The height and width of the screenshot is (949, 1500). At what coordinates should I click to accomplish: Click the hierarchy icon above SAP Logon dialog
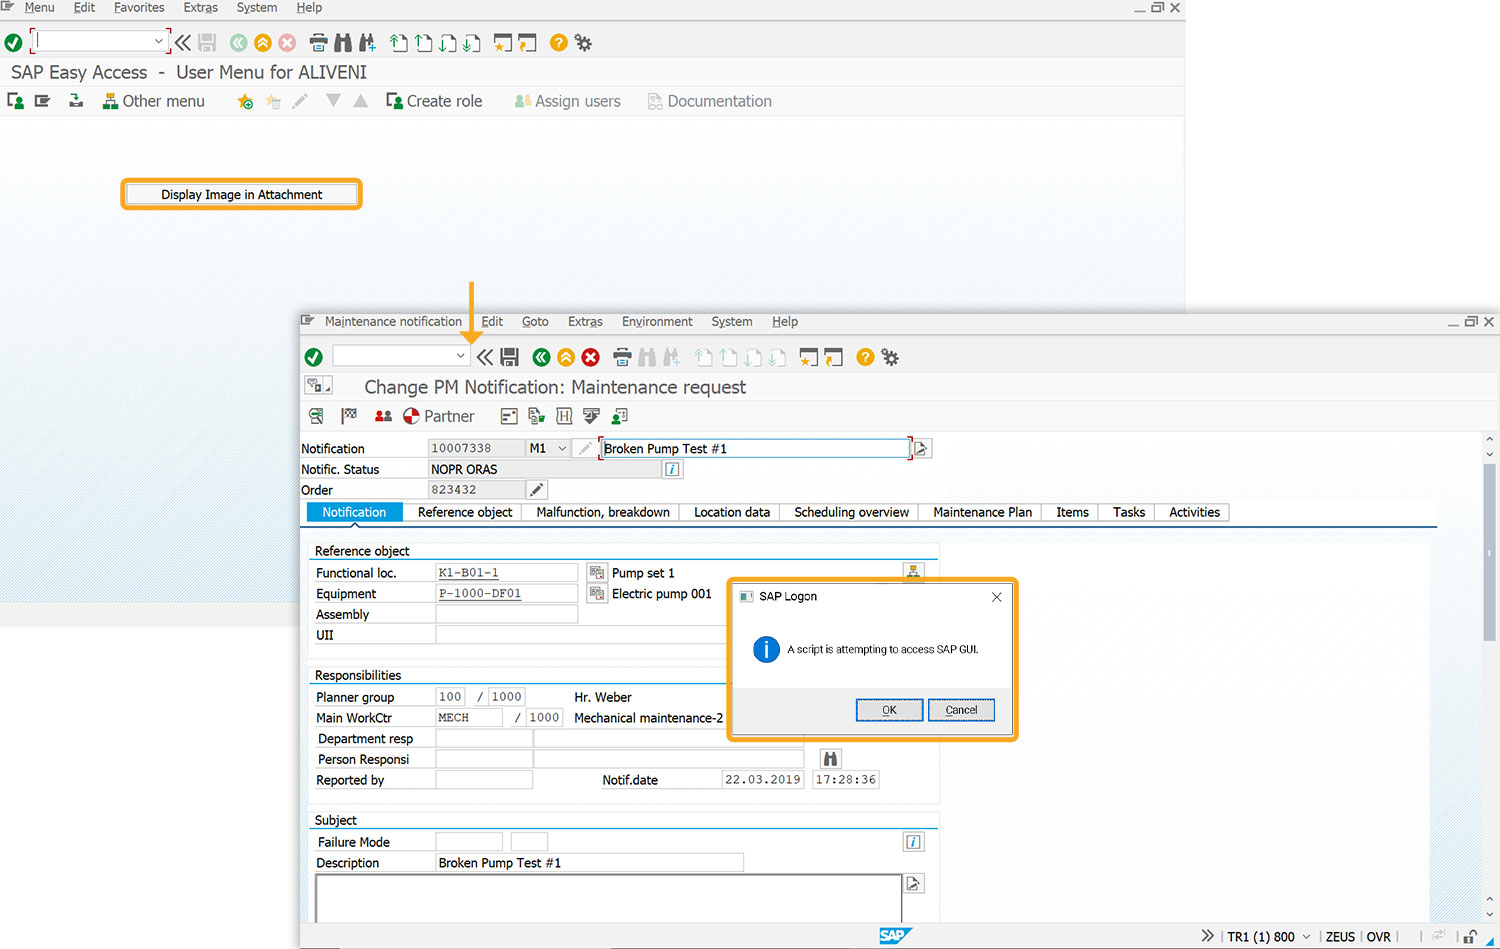tap(913, 571)
